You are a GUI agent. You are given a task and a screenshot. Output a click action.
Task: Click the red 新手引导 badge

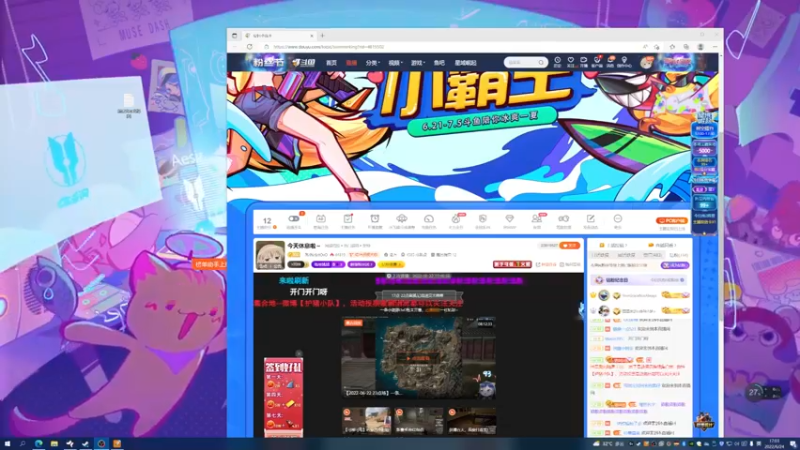[512, 264]
